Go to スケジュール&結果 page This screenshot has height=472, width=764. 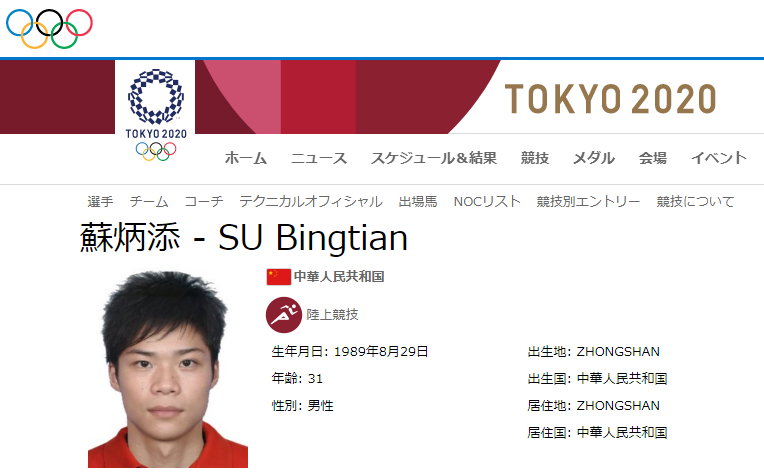(x=434, y=158)
